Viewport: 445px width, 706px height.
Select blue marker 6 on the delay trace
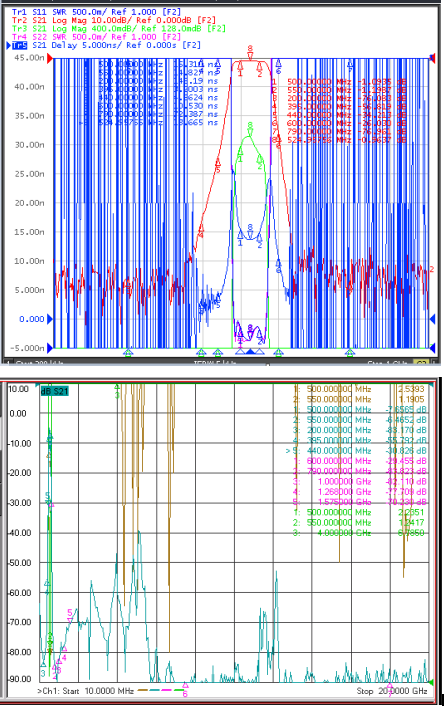coord(278,266)
